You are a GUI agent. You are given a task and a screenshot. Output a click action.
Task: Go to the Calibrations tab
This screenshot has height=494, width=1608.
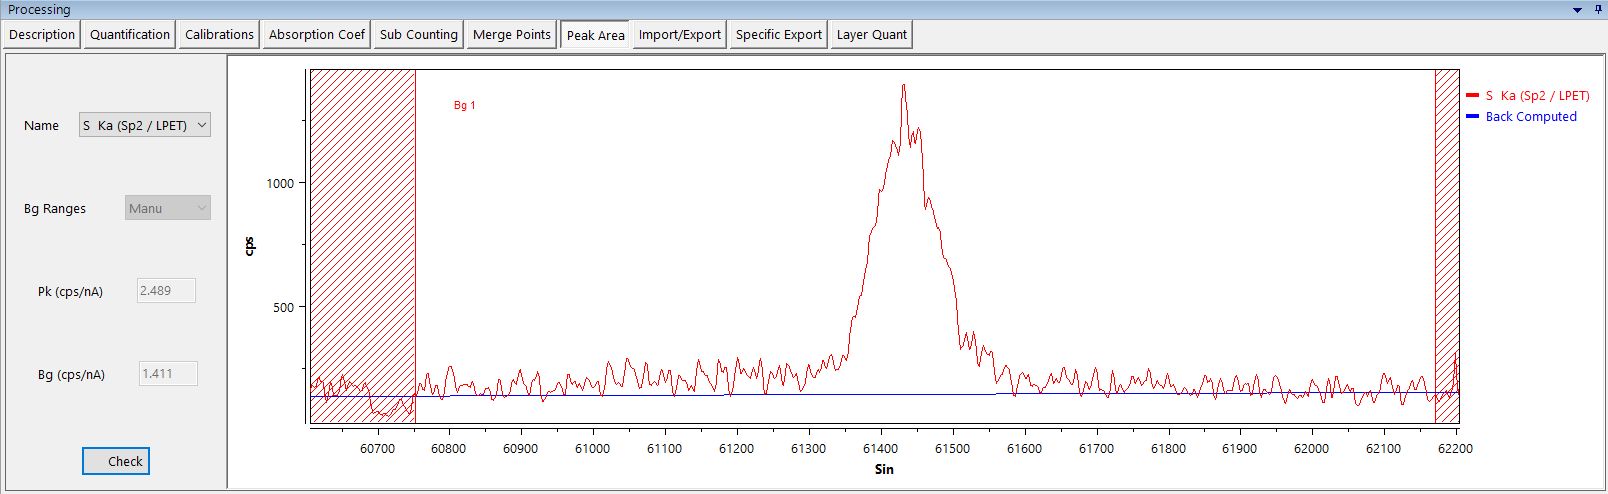pyautogui.click(x=219, y=35)
